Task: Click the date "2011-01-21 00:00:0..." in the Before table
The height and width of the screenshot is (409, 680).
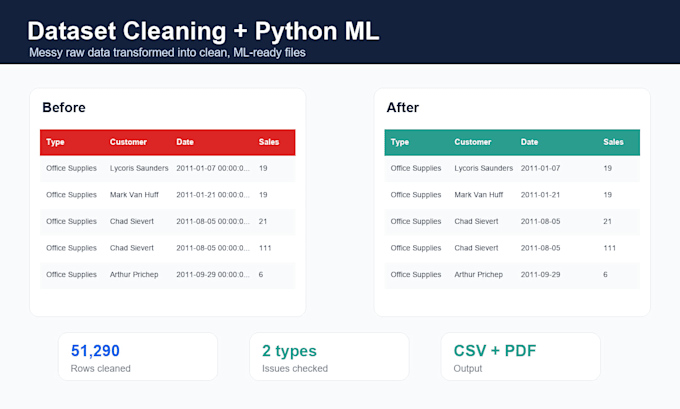Action: 213,195
